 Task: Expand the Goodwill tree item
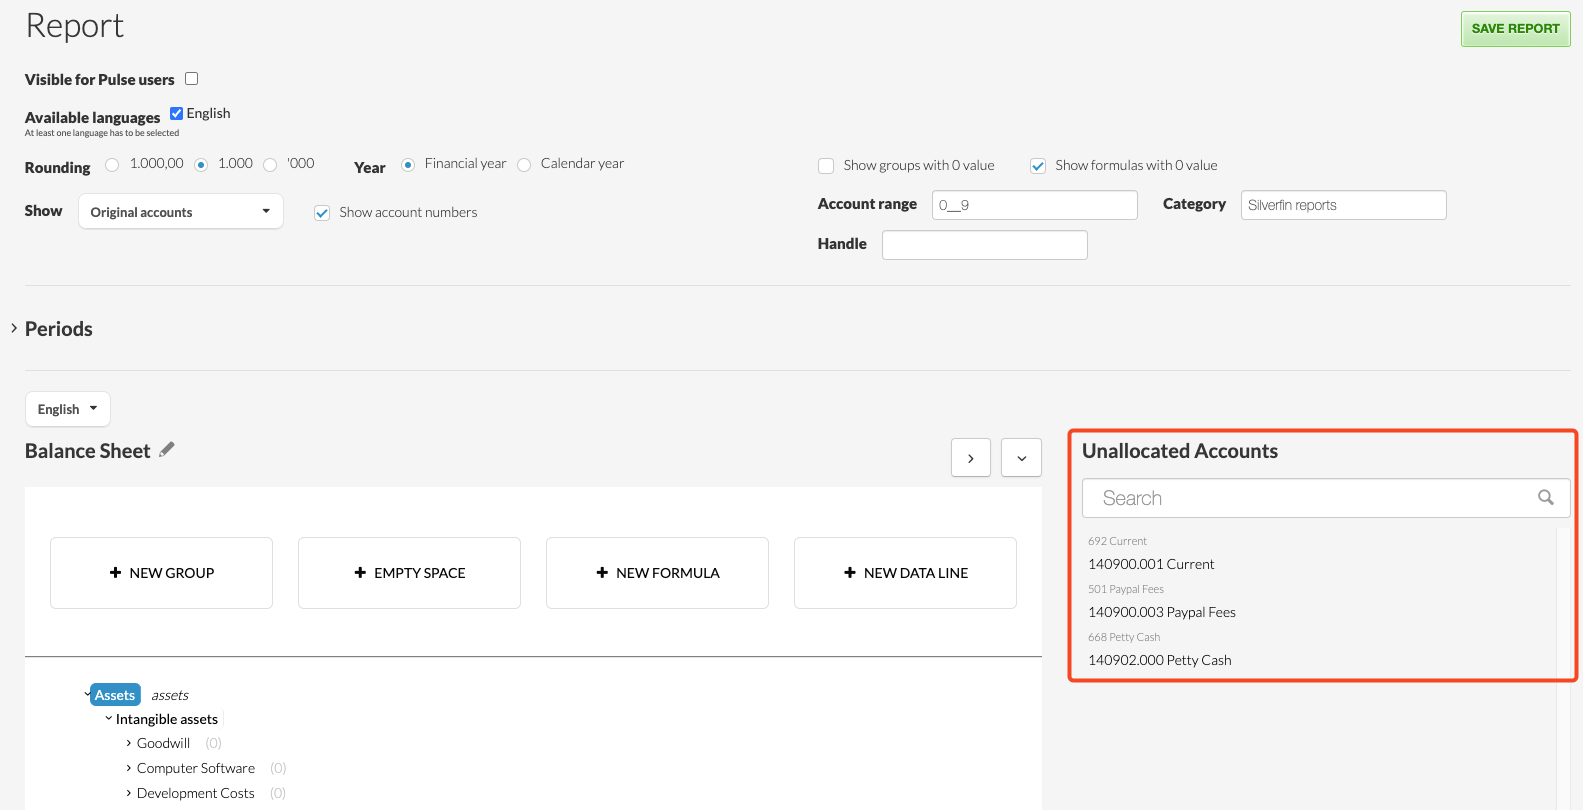(129, 743)
